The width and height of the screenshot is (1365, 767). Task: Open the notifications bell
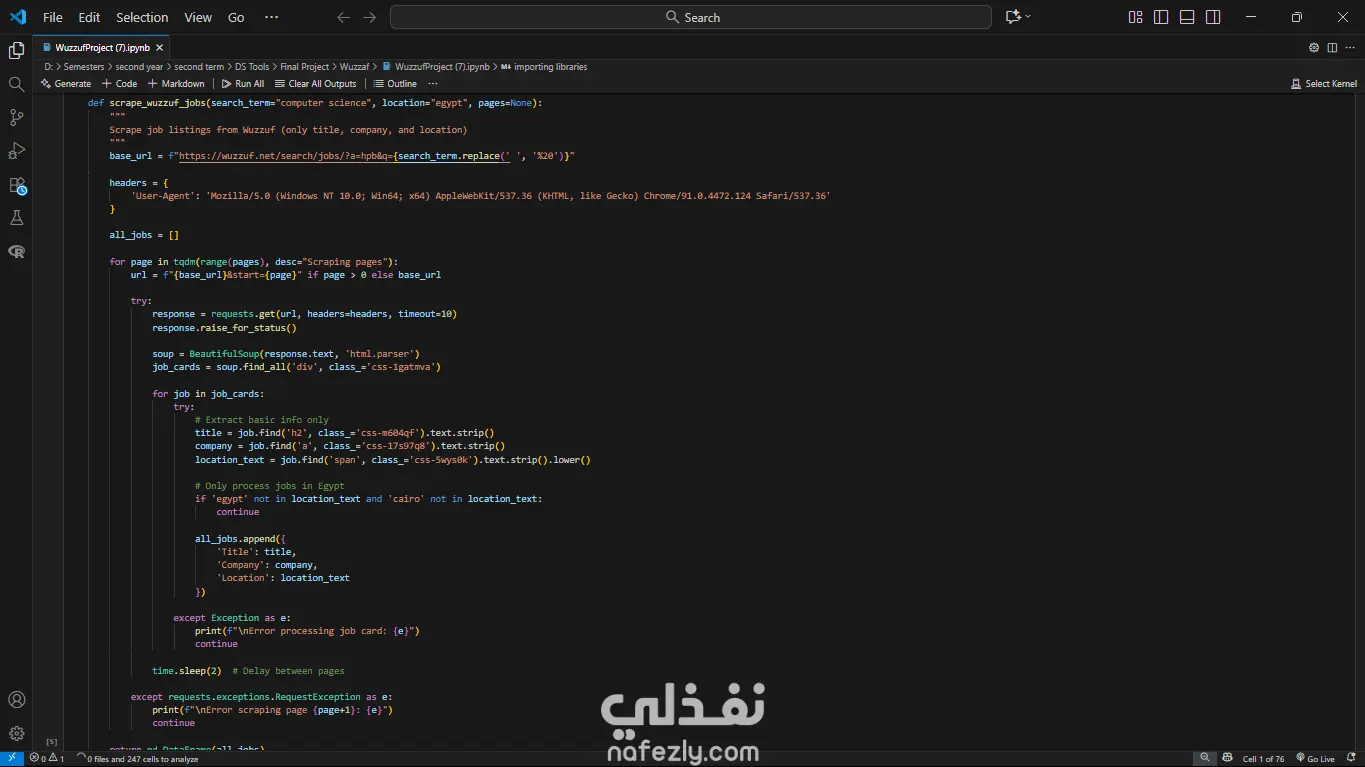coord(1350,759)
